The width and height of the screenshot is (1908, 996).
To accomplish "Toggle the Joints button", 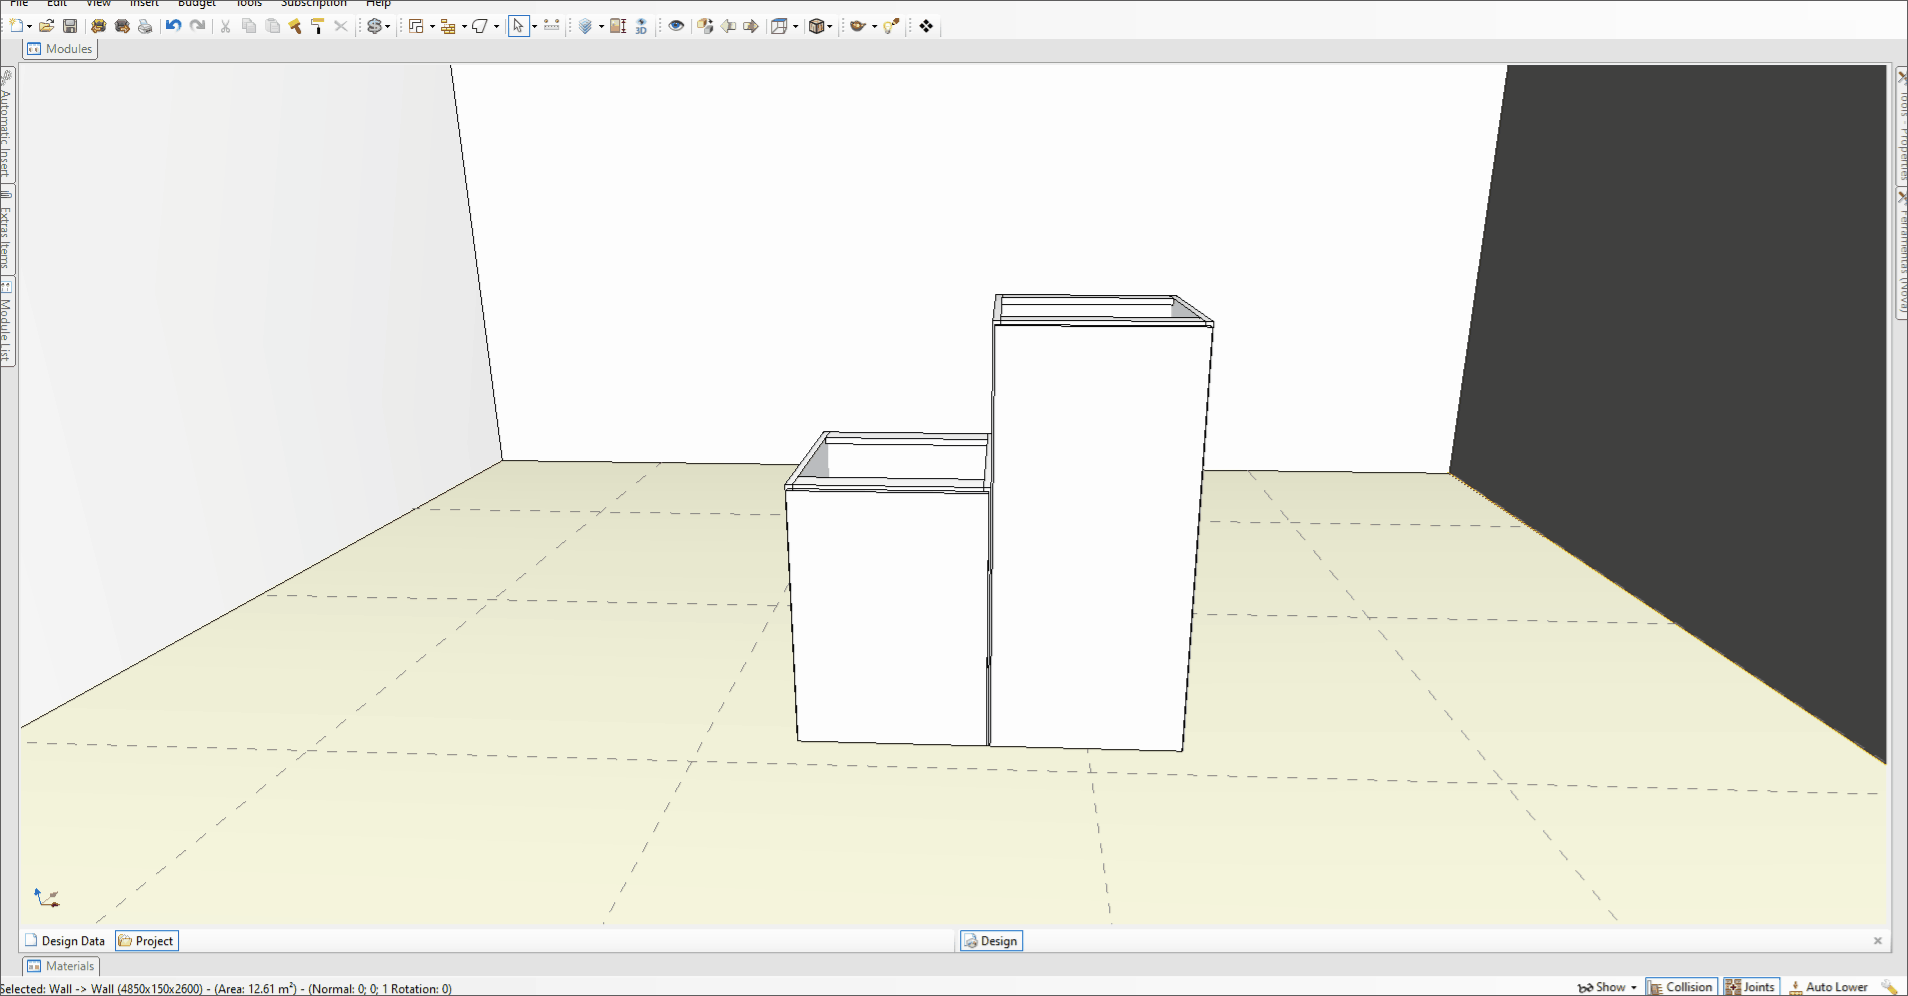I will pyautogui.click(x=1751, y=987).
